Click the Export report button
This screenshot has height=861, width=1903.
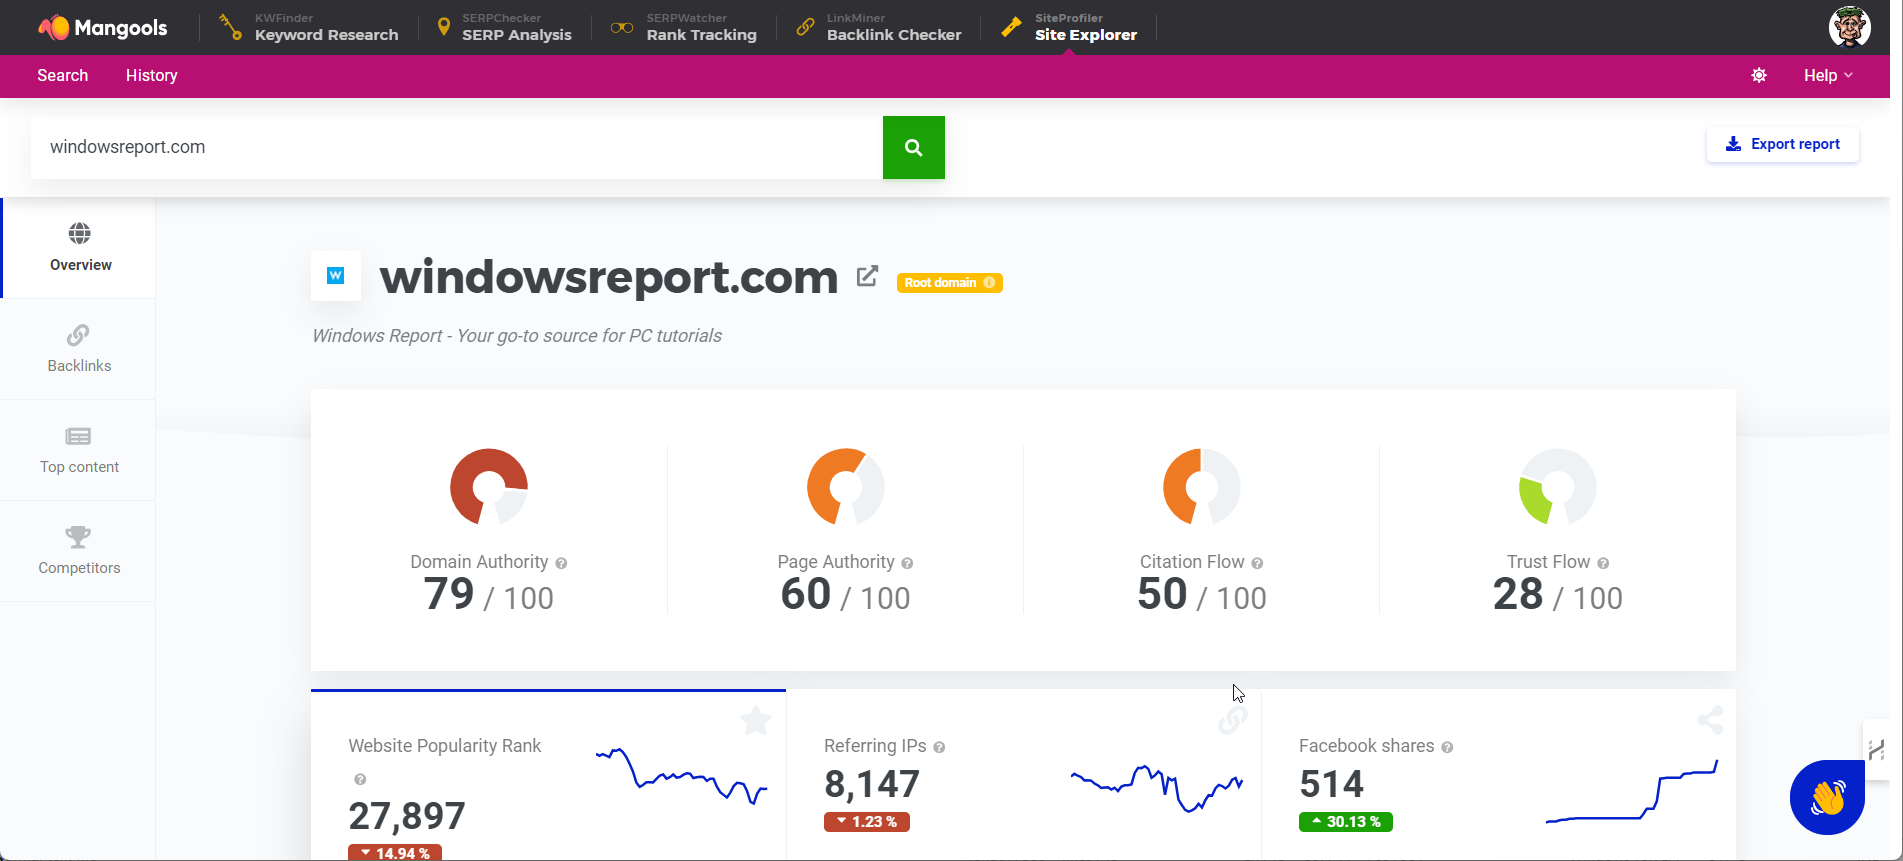click(1783, 144)
